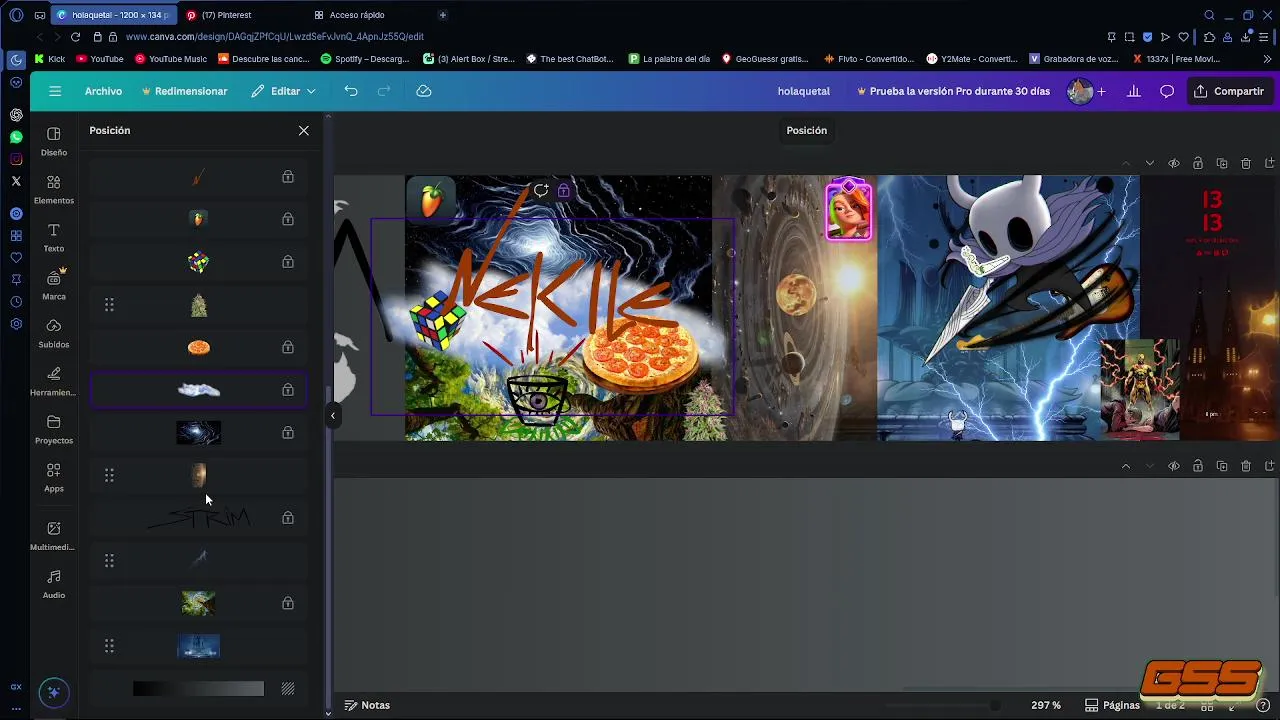1280x720 pixels.
Task: Open the browser extensions cube icon
Action: click(1209, 36)
